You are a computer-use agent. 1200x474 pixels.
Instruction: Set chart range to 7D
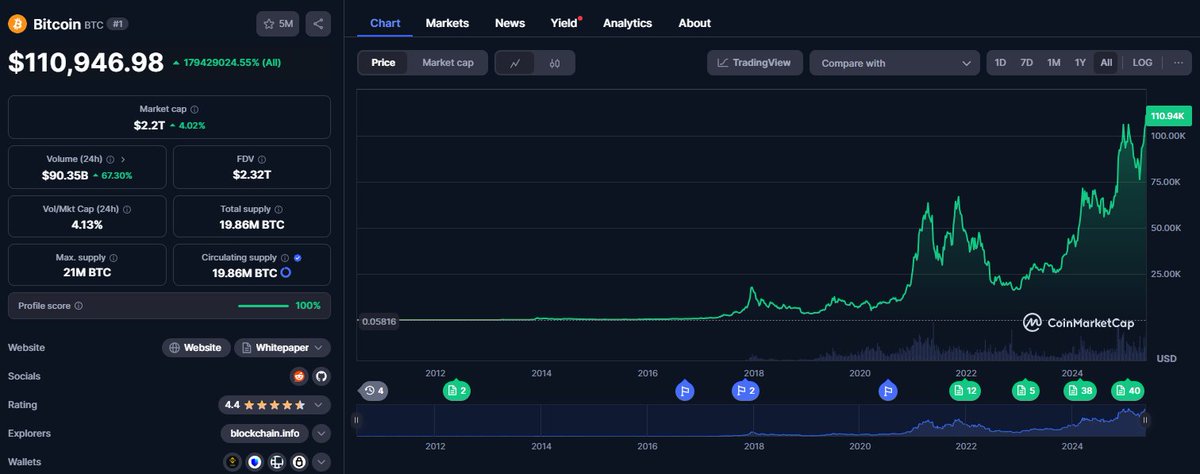pyautogui.click(x=1027, y=62)
